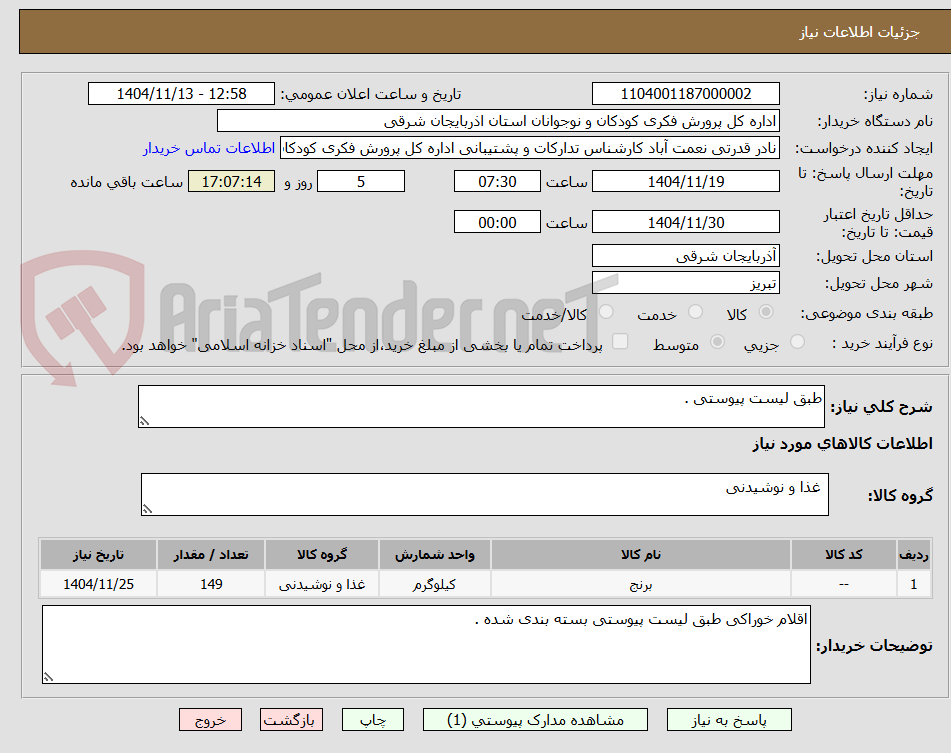Click the remaining time field 17:07:14
This screenshot has width=951, height=753.
point(232,181)
